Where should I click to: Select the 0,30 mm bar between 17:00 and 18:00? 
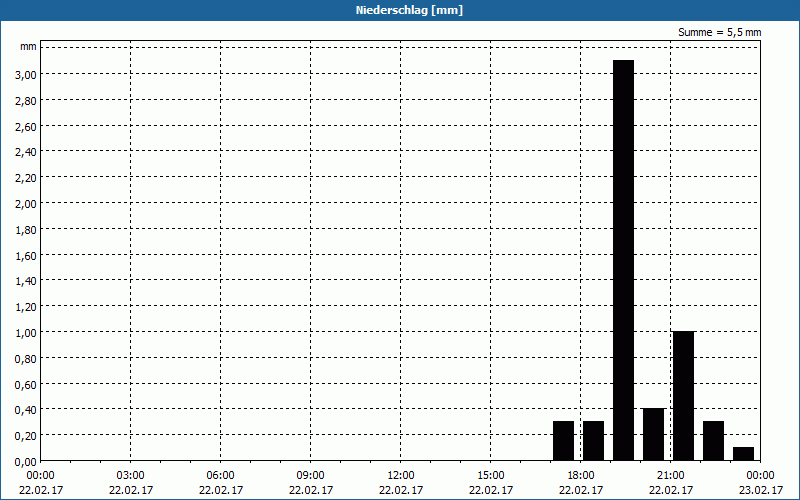click(x=563, y=441)
